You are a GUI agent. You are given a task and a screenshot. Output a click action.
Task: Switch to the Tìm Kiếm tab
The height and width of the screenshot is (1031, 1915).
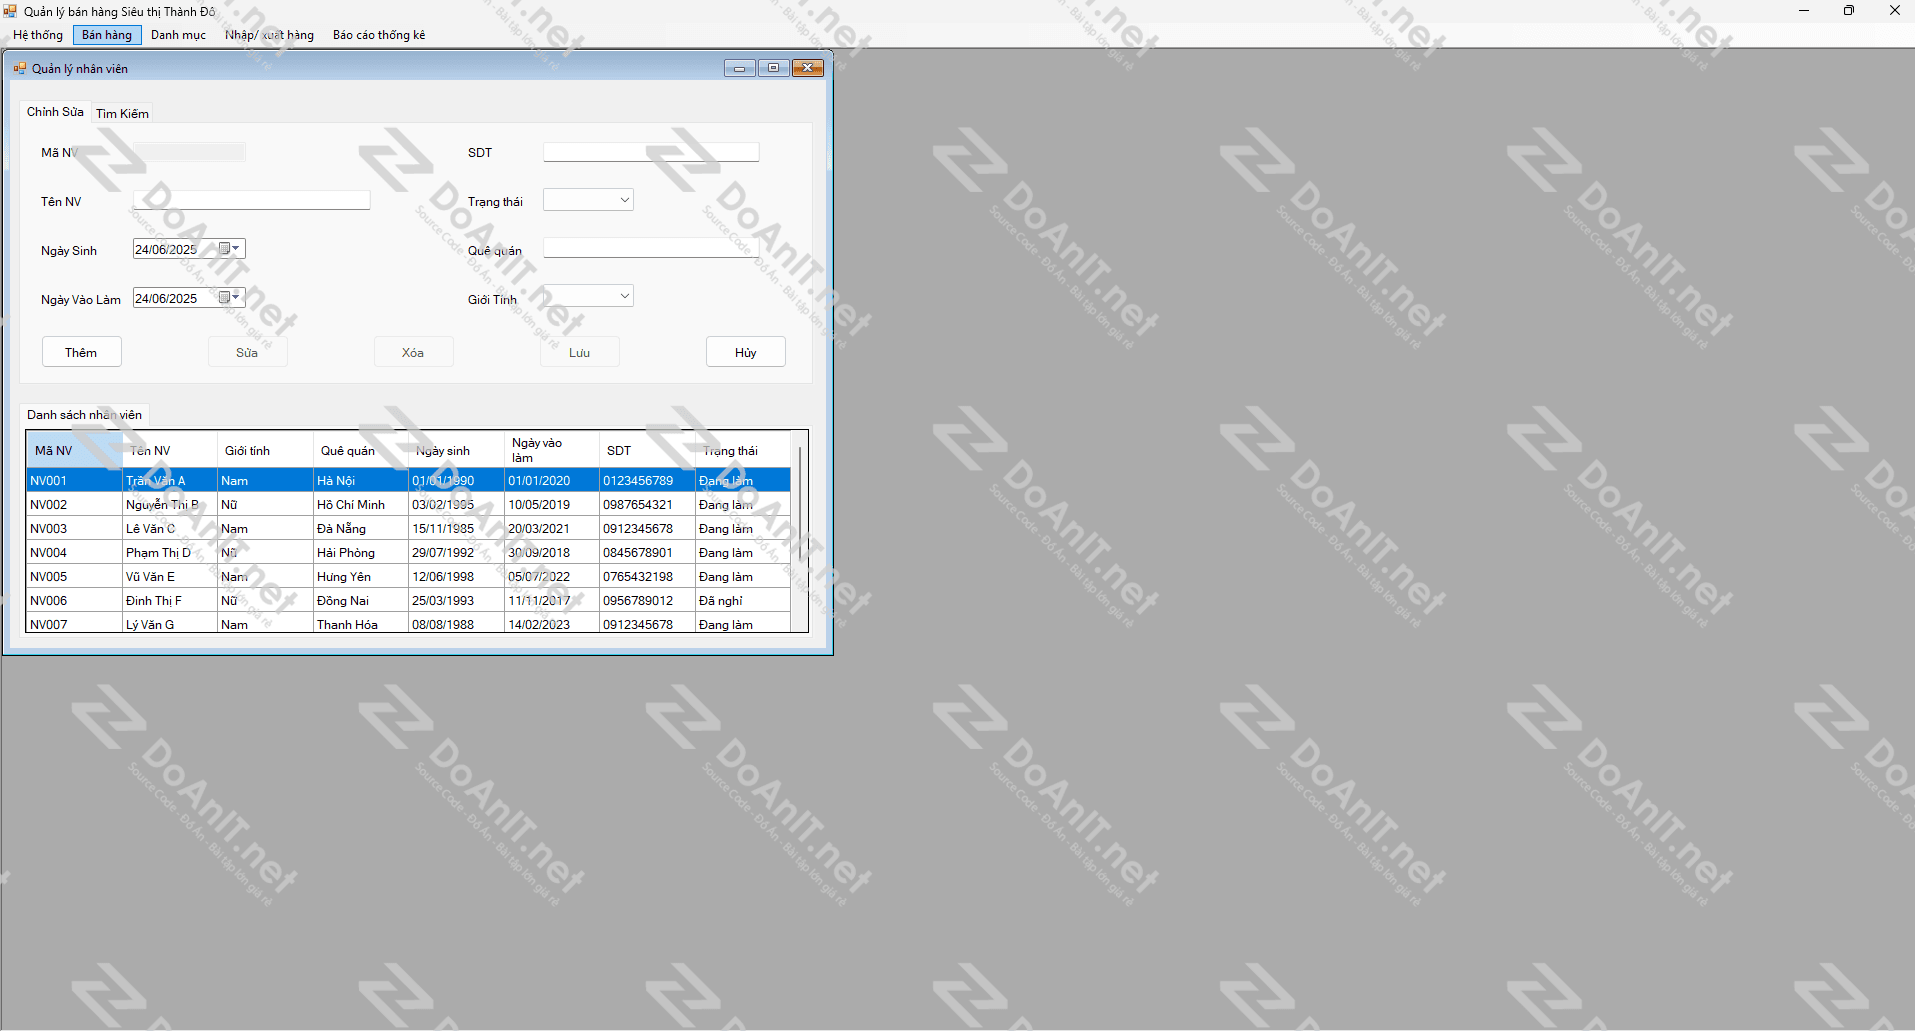(122, 114)
